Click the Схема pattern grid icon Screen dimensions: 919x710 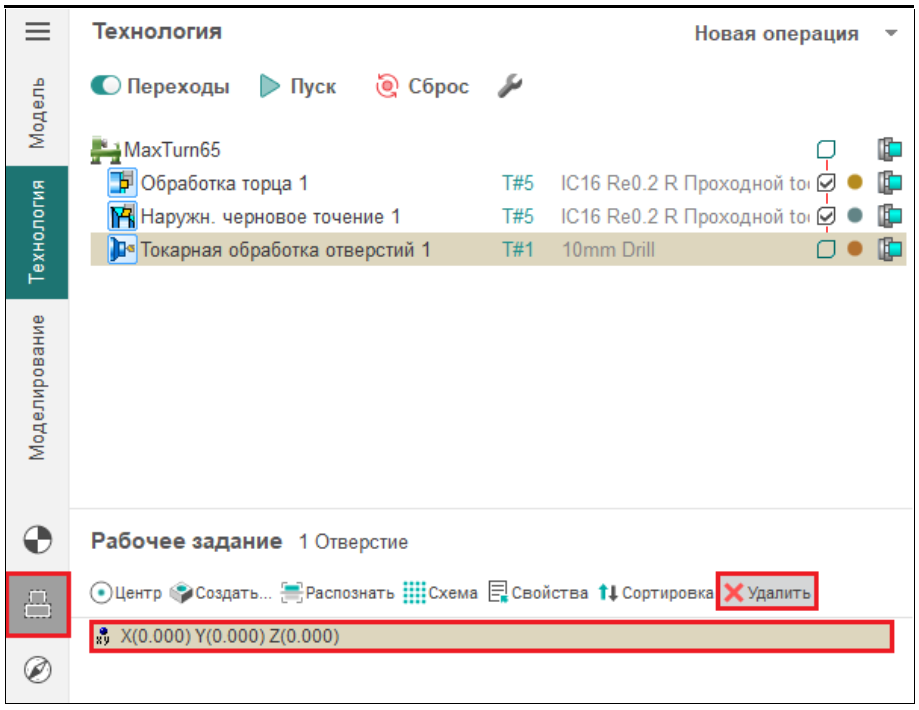click(414, 593)
